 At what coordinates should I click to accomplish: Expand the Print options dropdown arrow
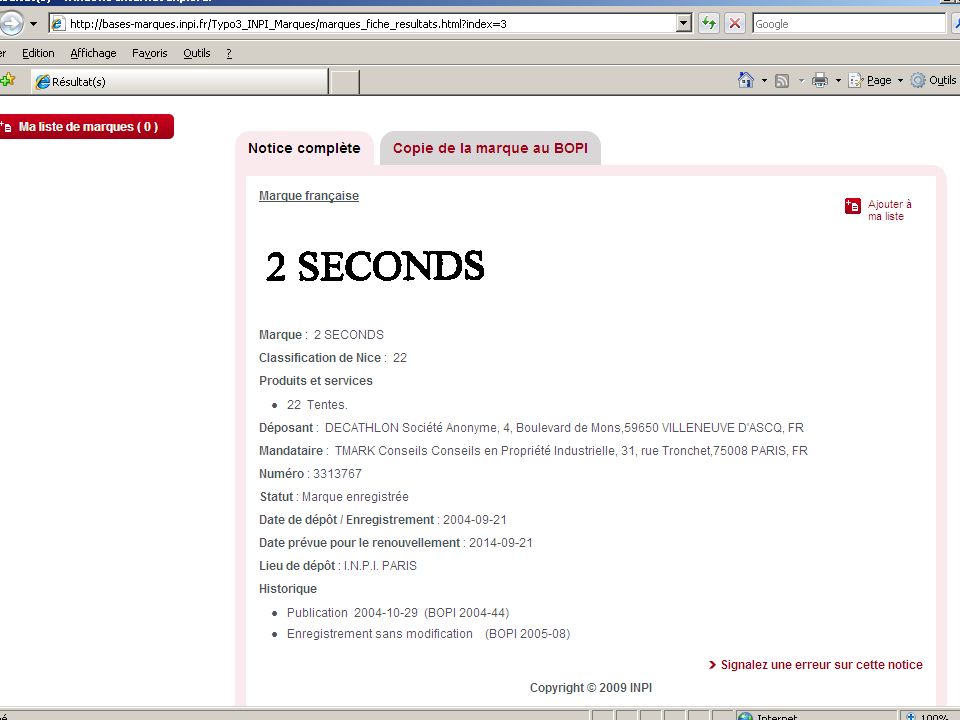(838, 81)
